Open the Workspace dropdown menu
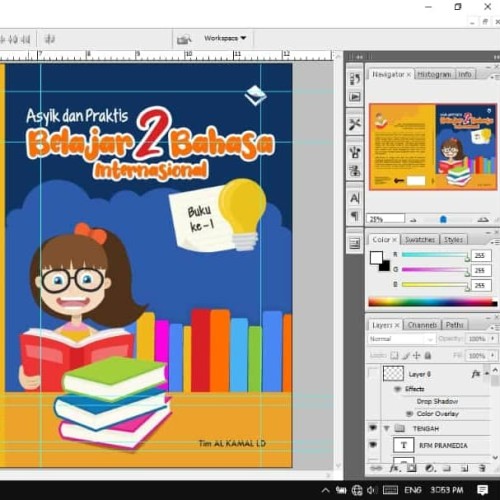This screenshot has height=500, width=500. 225,38
